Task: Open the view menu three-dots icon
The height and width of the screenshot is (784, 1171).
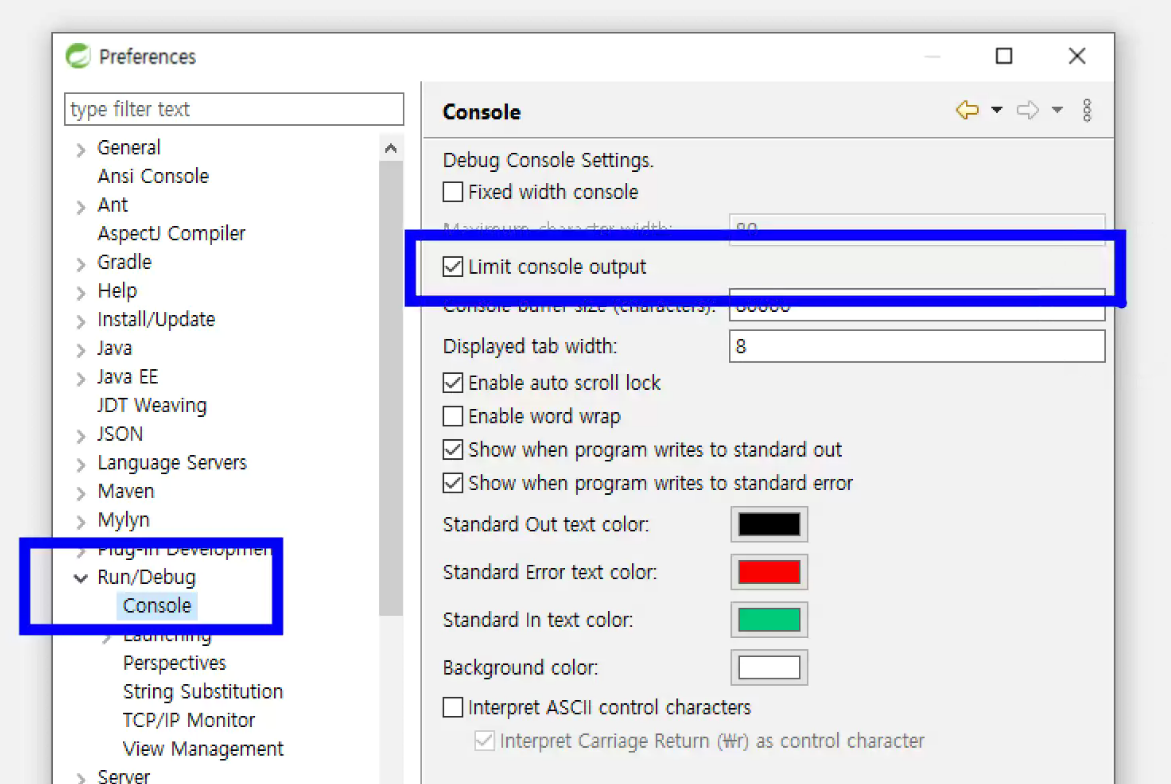Action: 1087,111
